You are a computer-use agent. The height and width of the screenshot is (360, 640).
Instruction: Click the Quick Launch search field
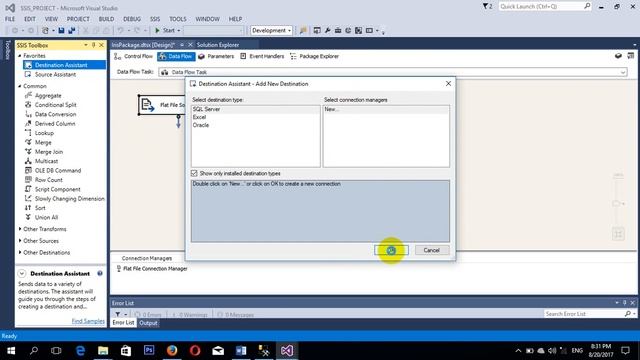541,7
